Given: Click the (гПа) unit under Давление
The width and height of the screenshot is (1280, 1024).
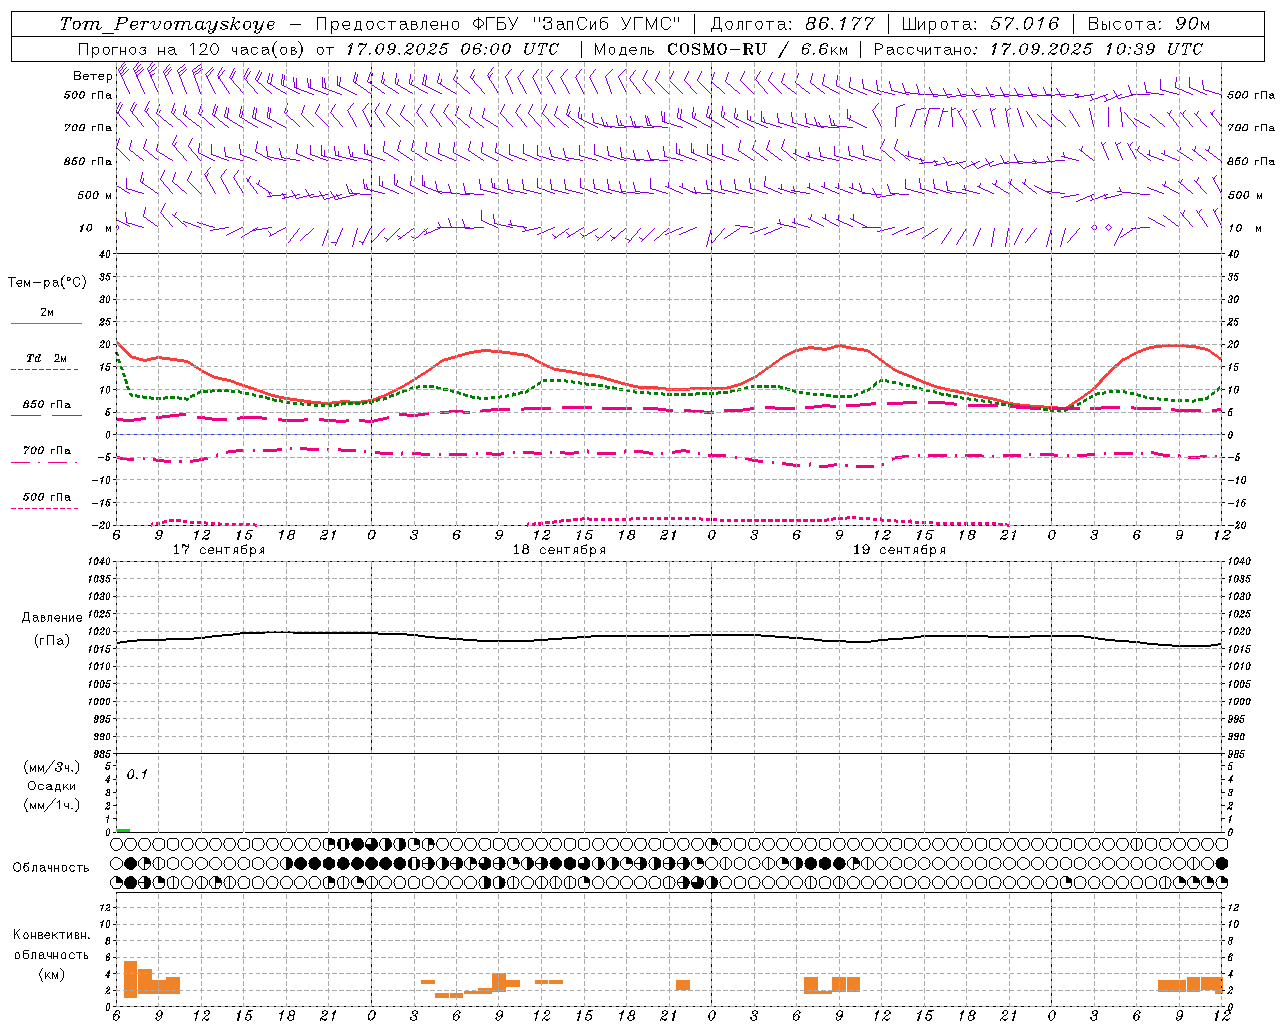Looking at the screenshot, I should click(x=52, y=640).
